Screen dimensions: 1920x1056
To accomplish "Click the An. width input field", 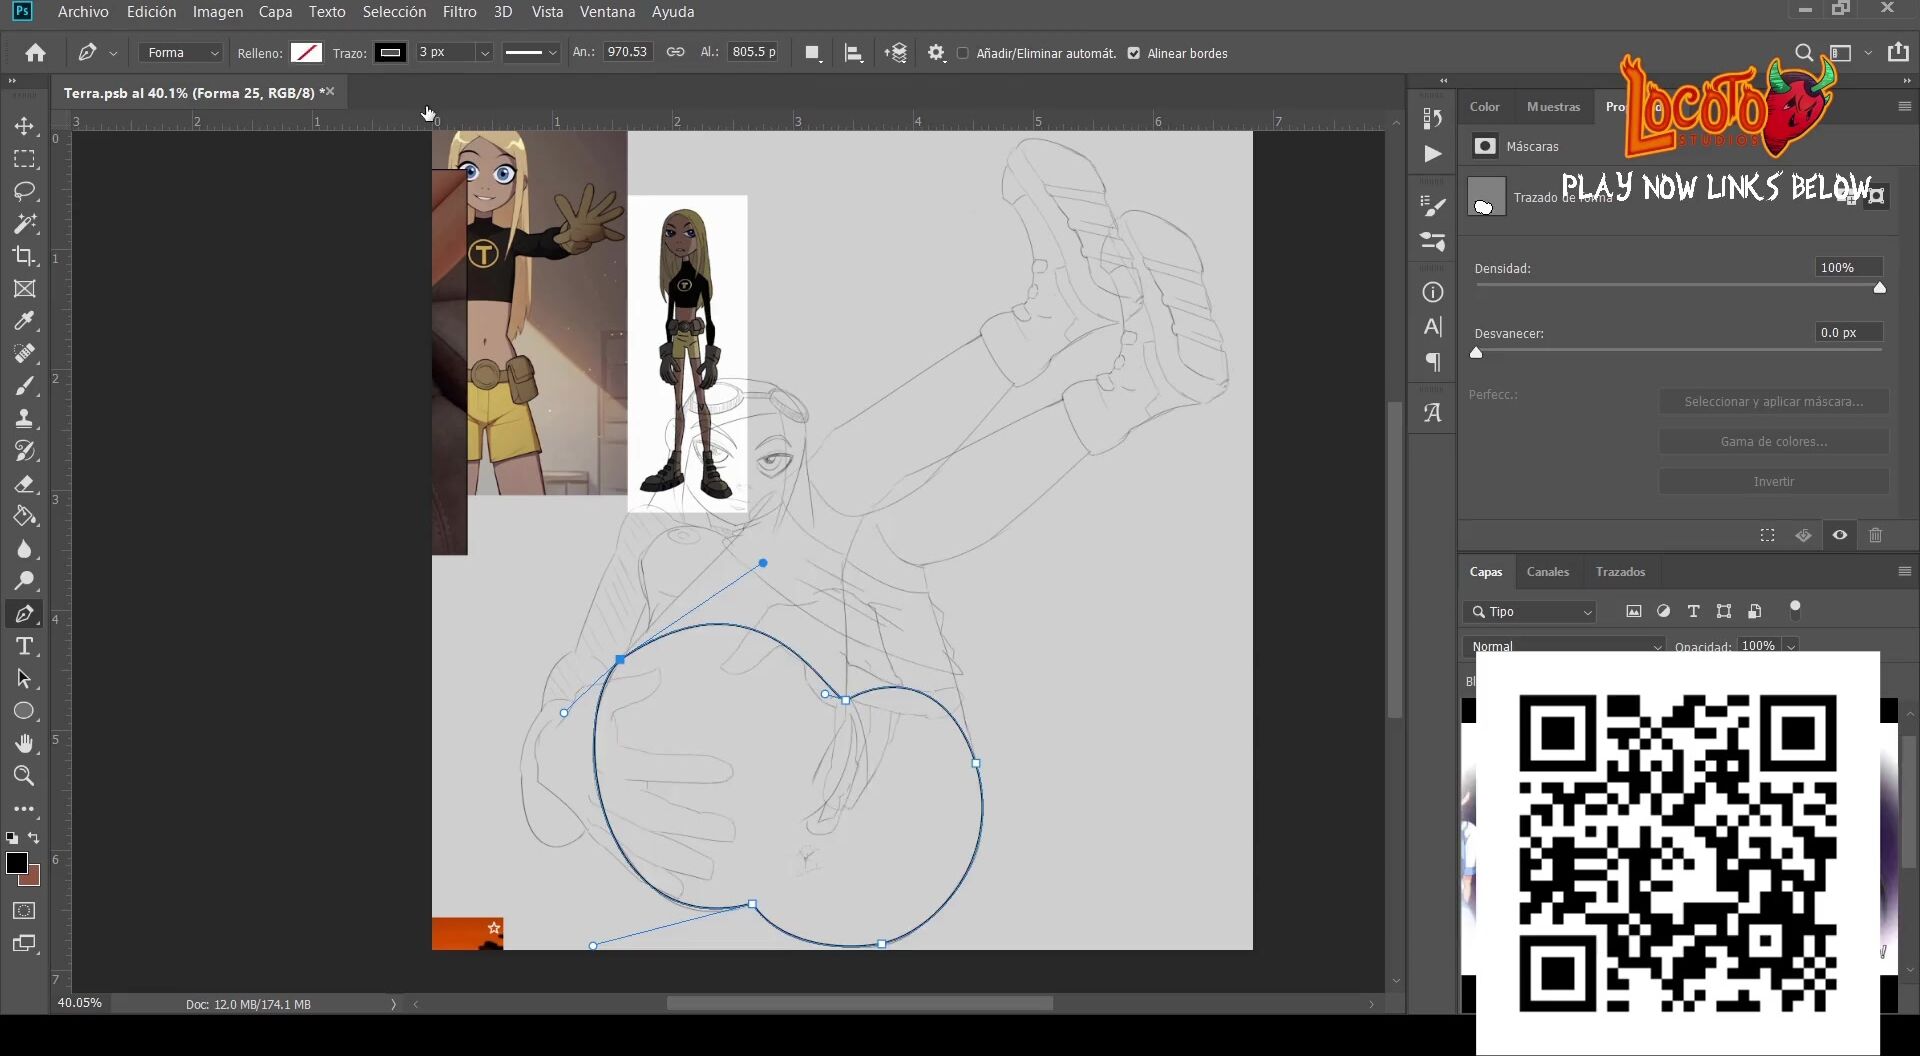I will 627,52.
